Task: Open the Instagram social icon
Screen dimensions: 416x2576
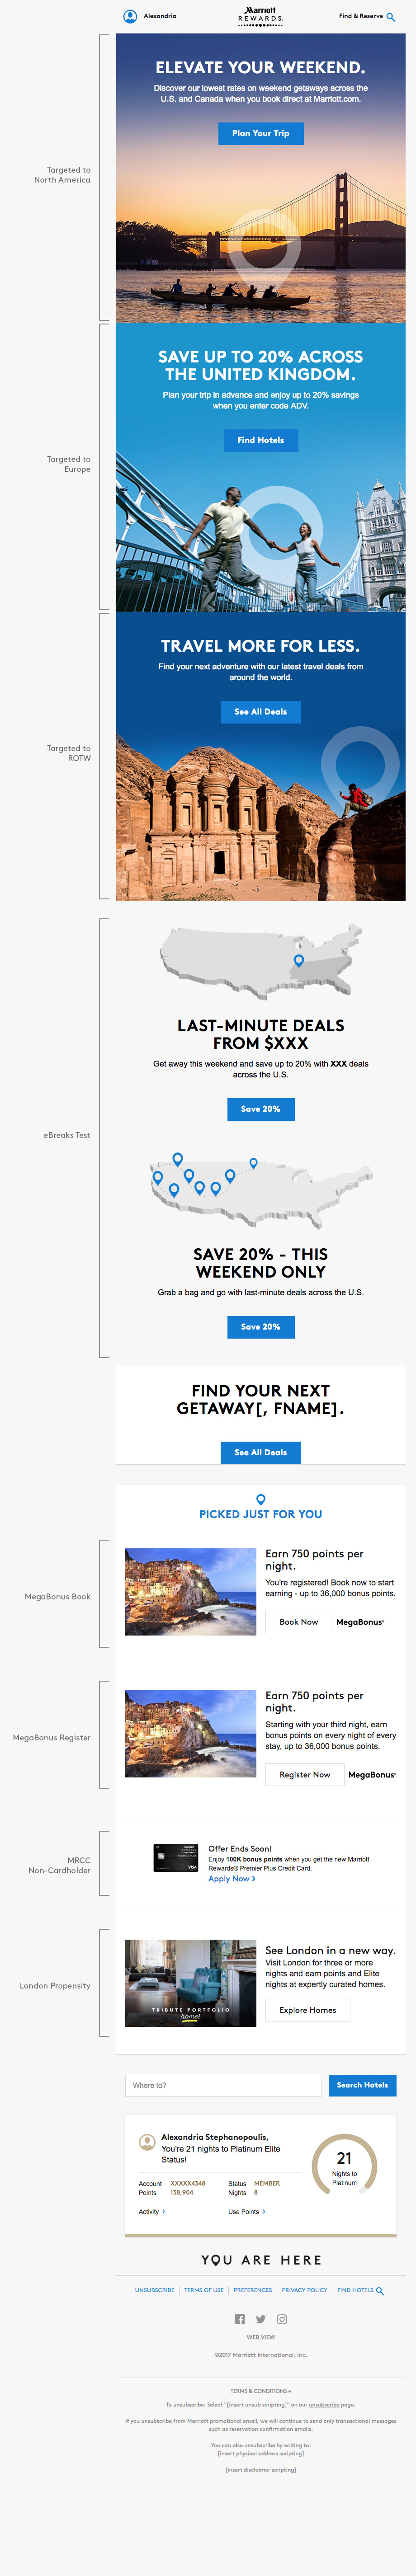Action: coord(282,2319)
